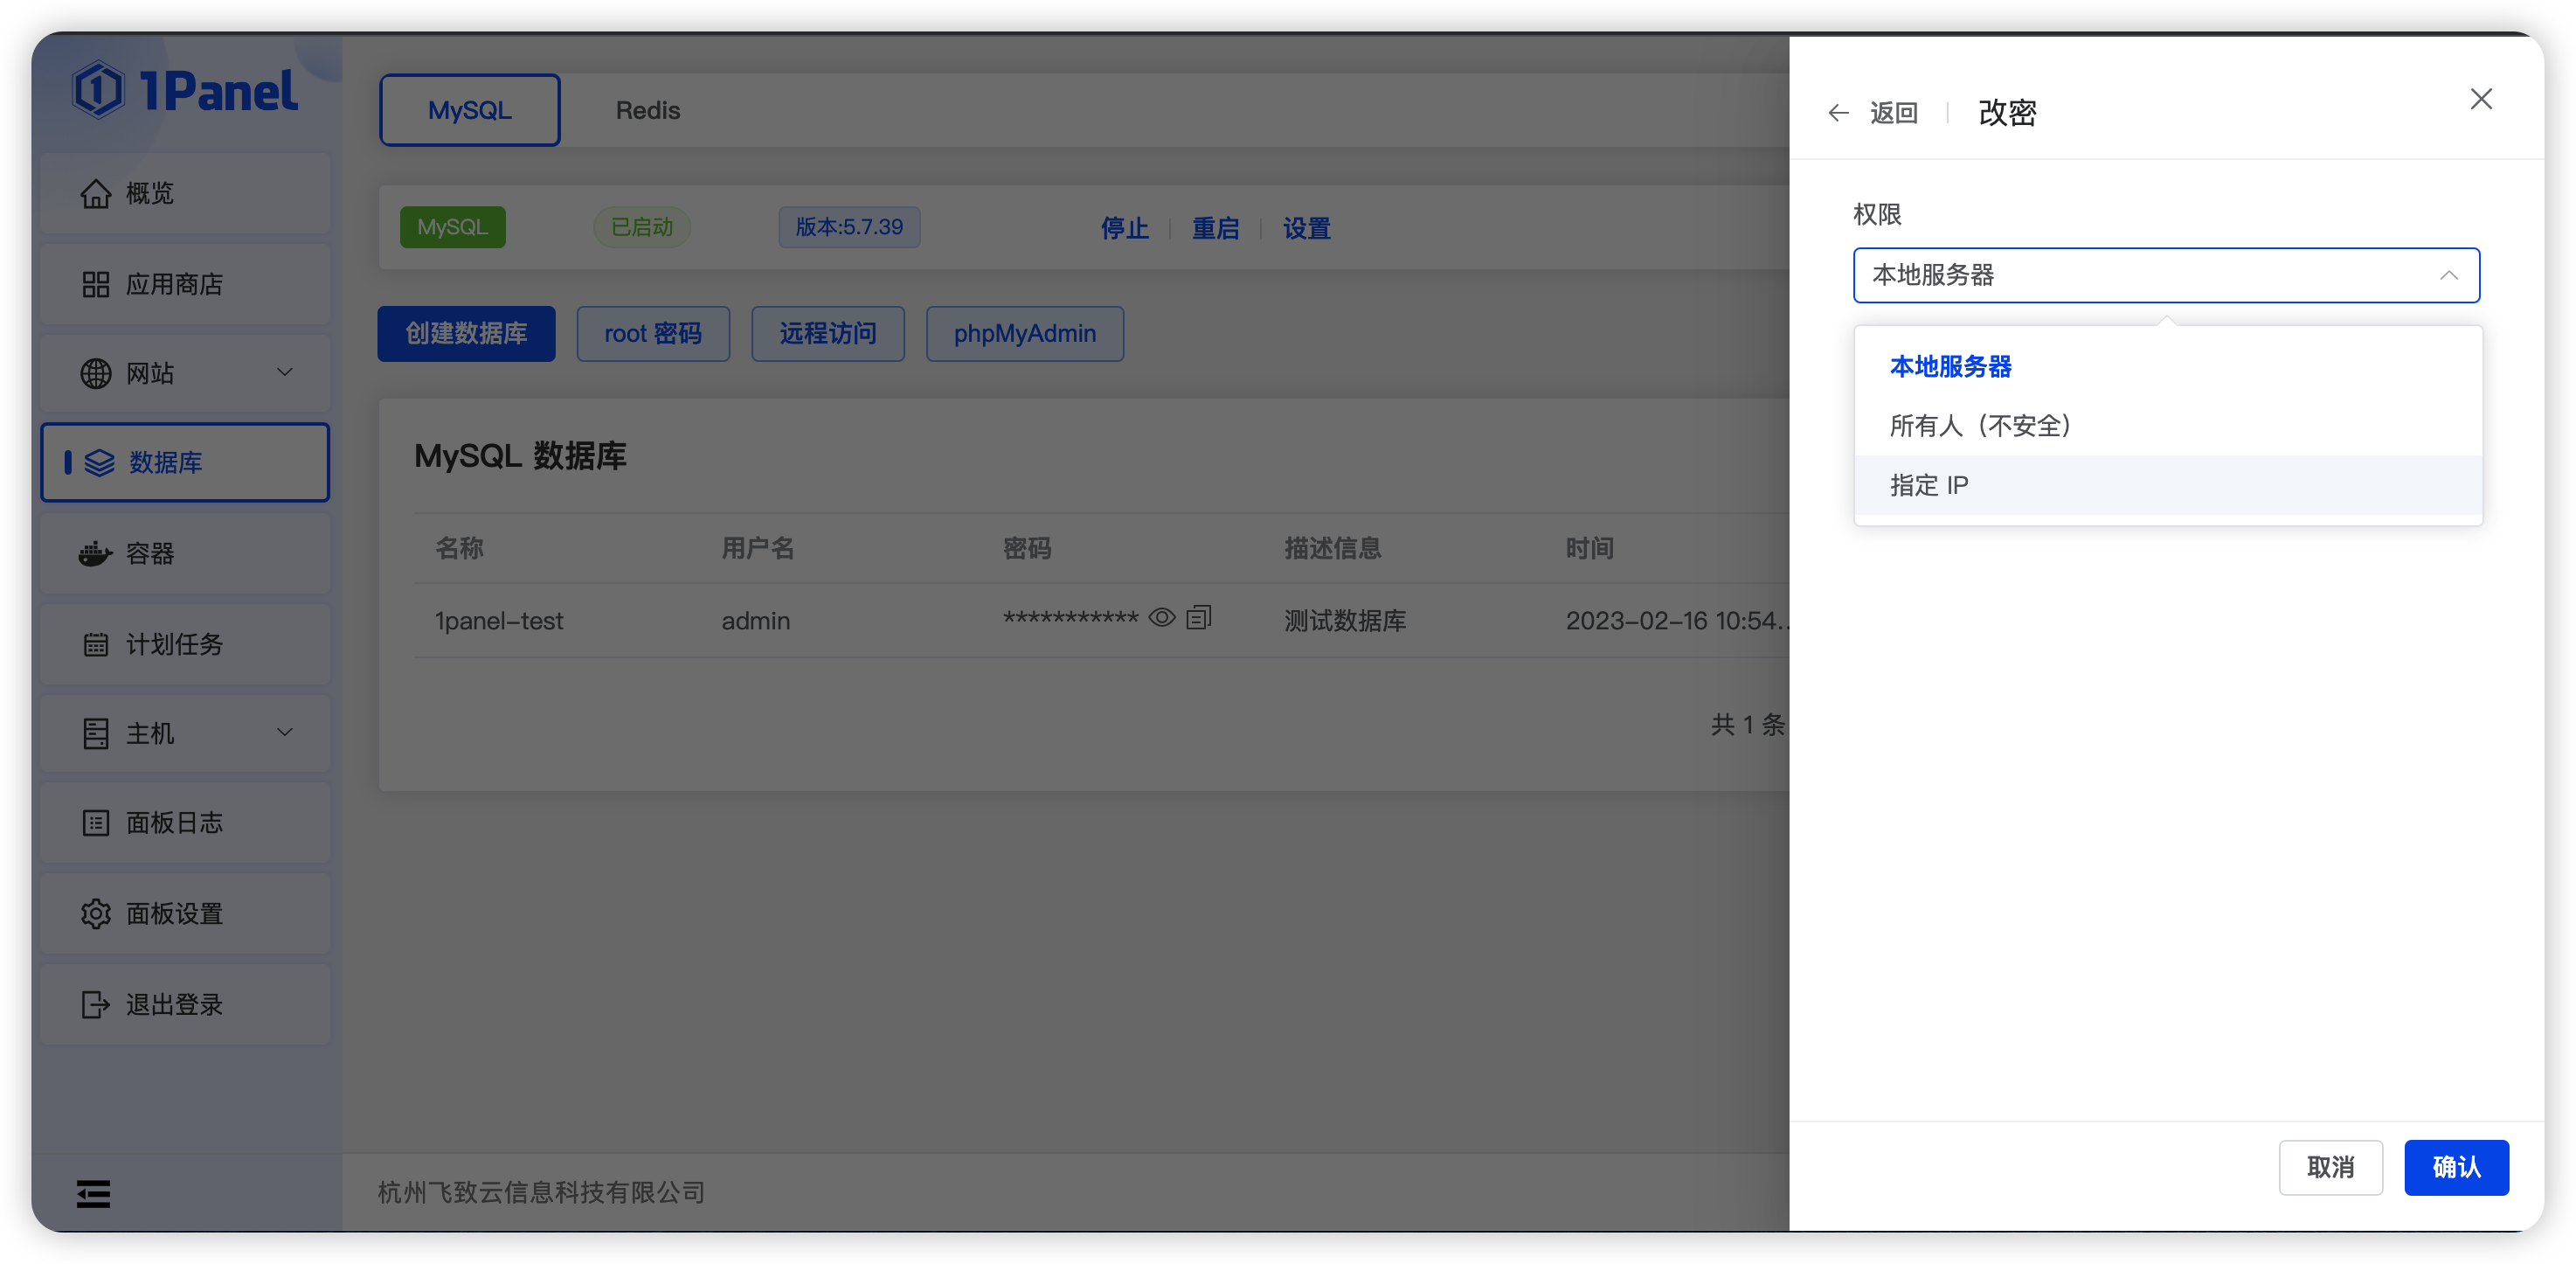Choose 所有人（不安全）option

tap(1979, 426)
